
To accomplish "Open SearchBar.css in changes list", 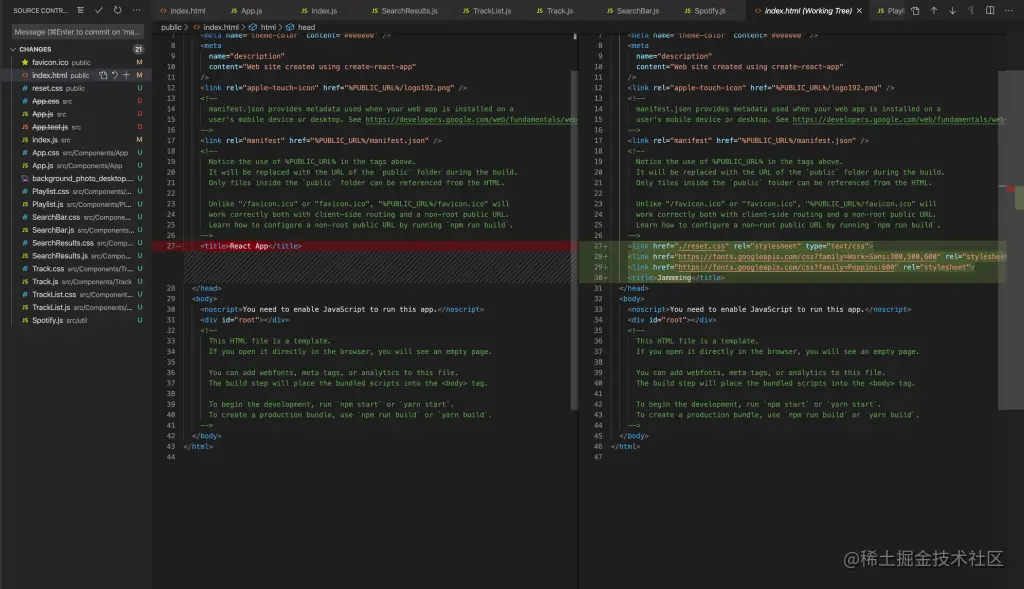I will click(x=78, y=217).
